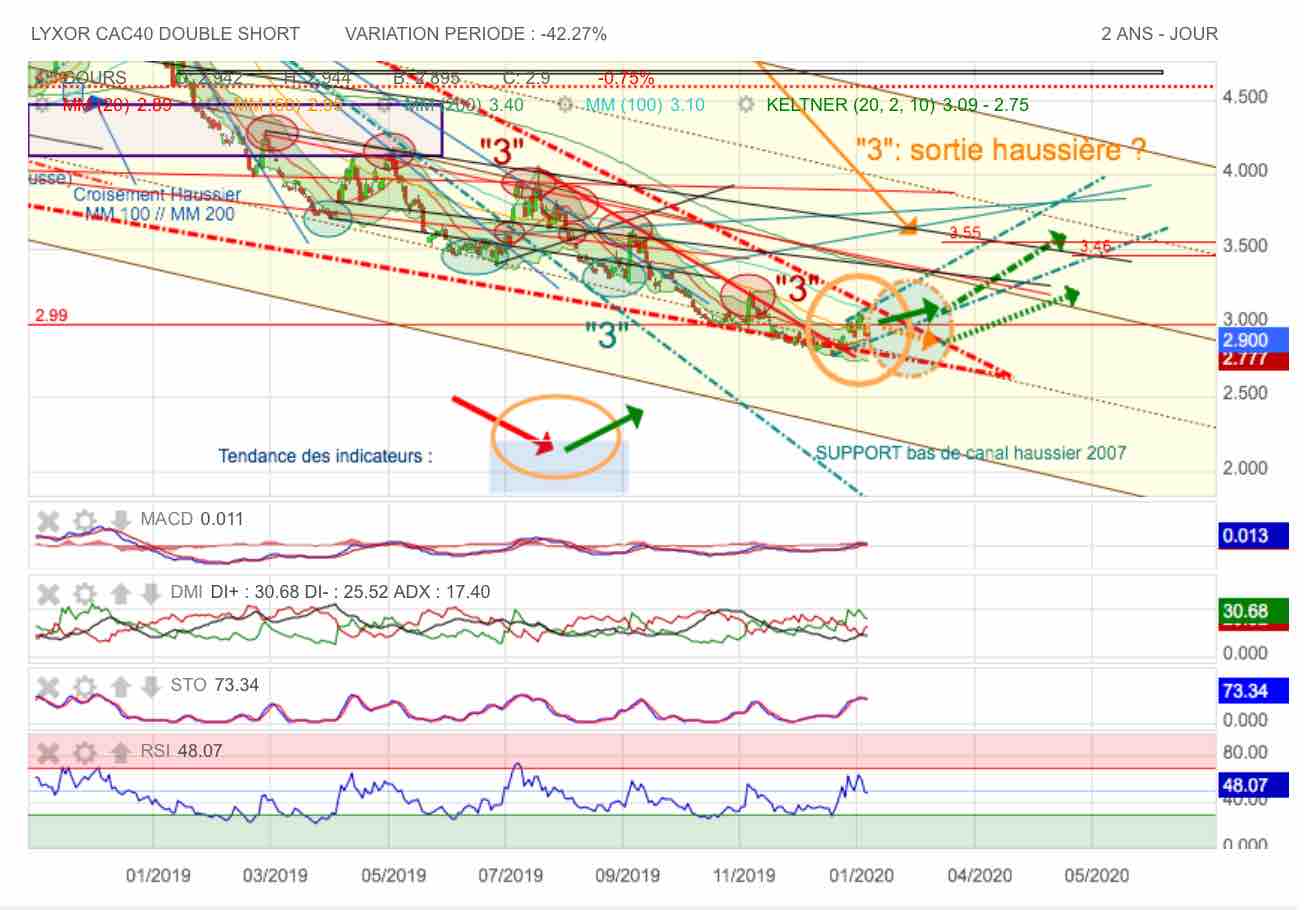The width and height of the screenshot is (1304, 910).
Task: Open RSI indicator settings gear
Action: [x=84, y=752]
